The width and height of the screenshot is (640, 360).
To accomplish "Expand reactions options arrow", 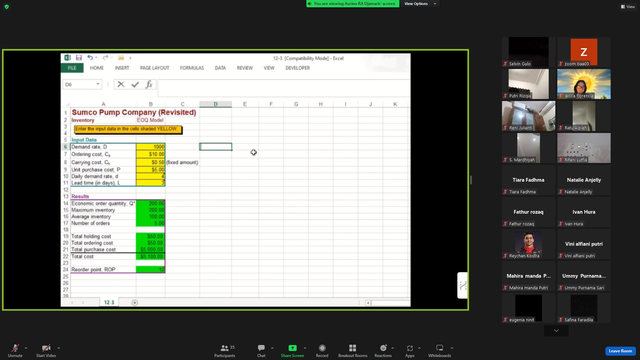I will point(392,348).
